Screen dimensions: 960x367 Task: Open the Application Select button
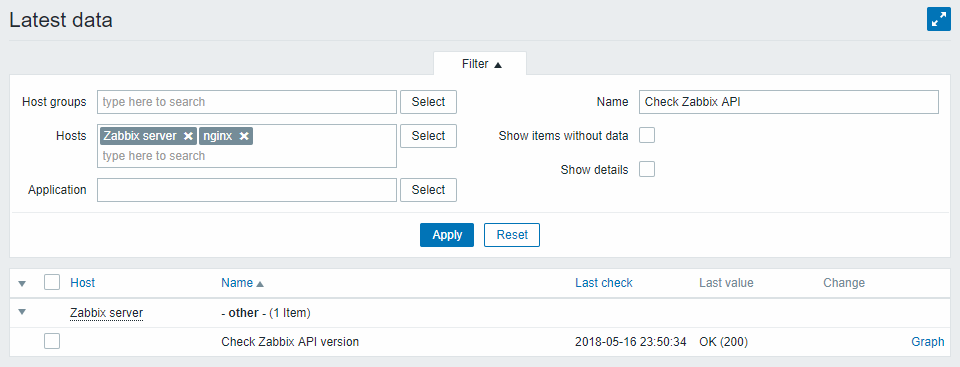[429, 190]
